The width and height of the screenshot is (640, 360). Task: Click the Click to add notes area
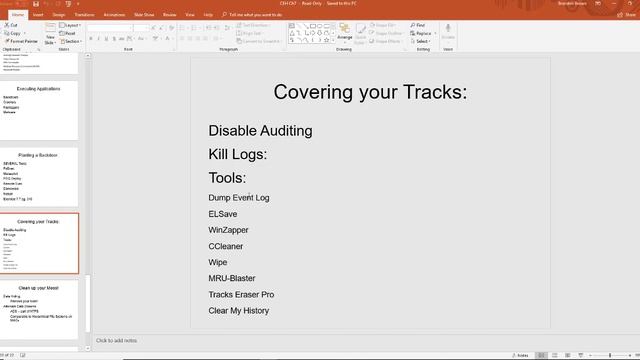[x=116, y=340]
